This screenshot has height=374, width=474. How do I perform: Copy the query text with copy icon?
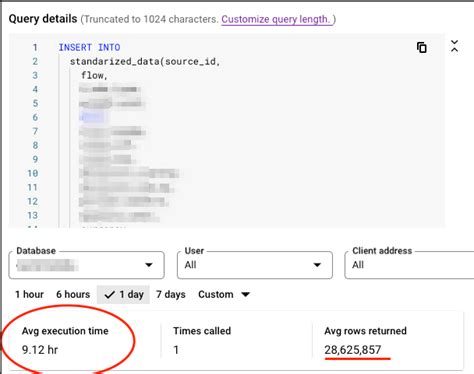[x=422, y=47]
